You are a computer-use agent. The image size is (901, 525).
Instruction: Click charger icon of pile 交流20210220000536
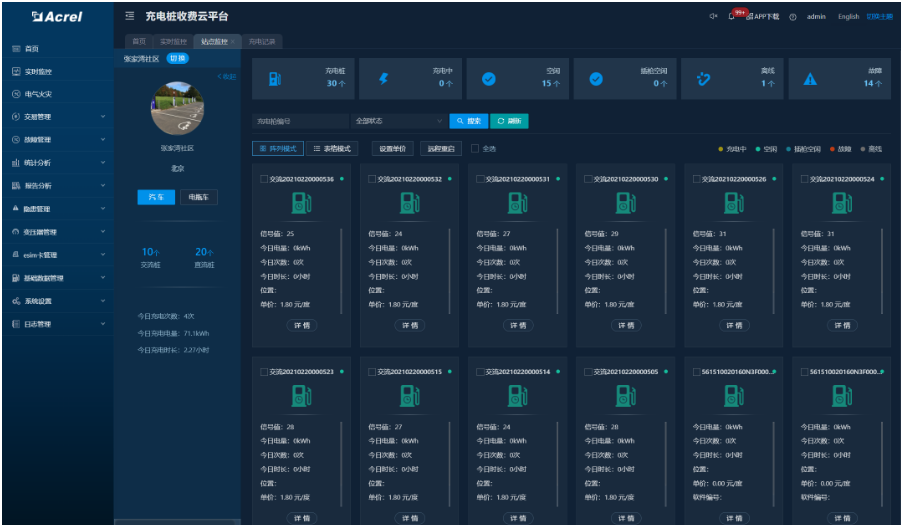301,203
